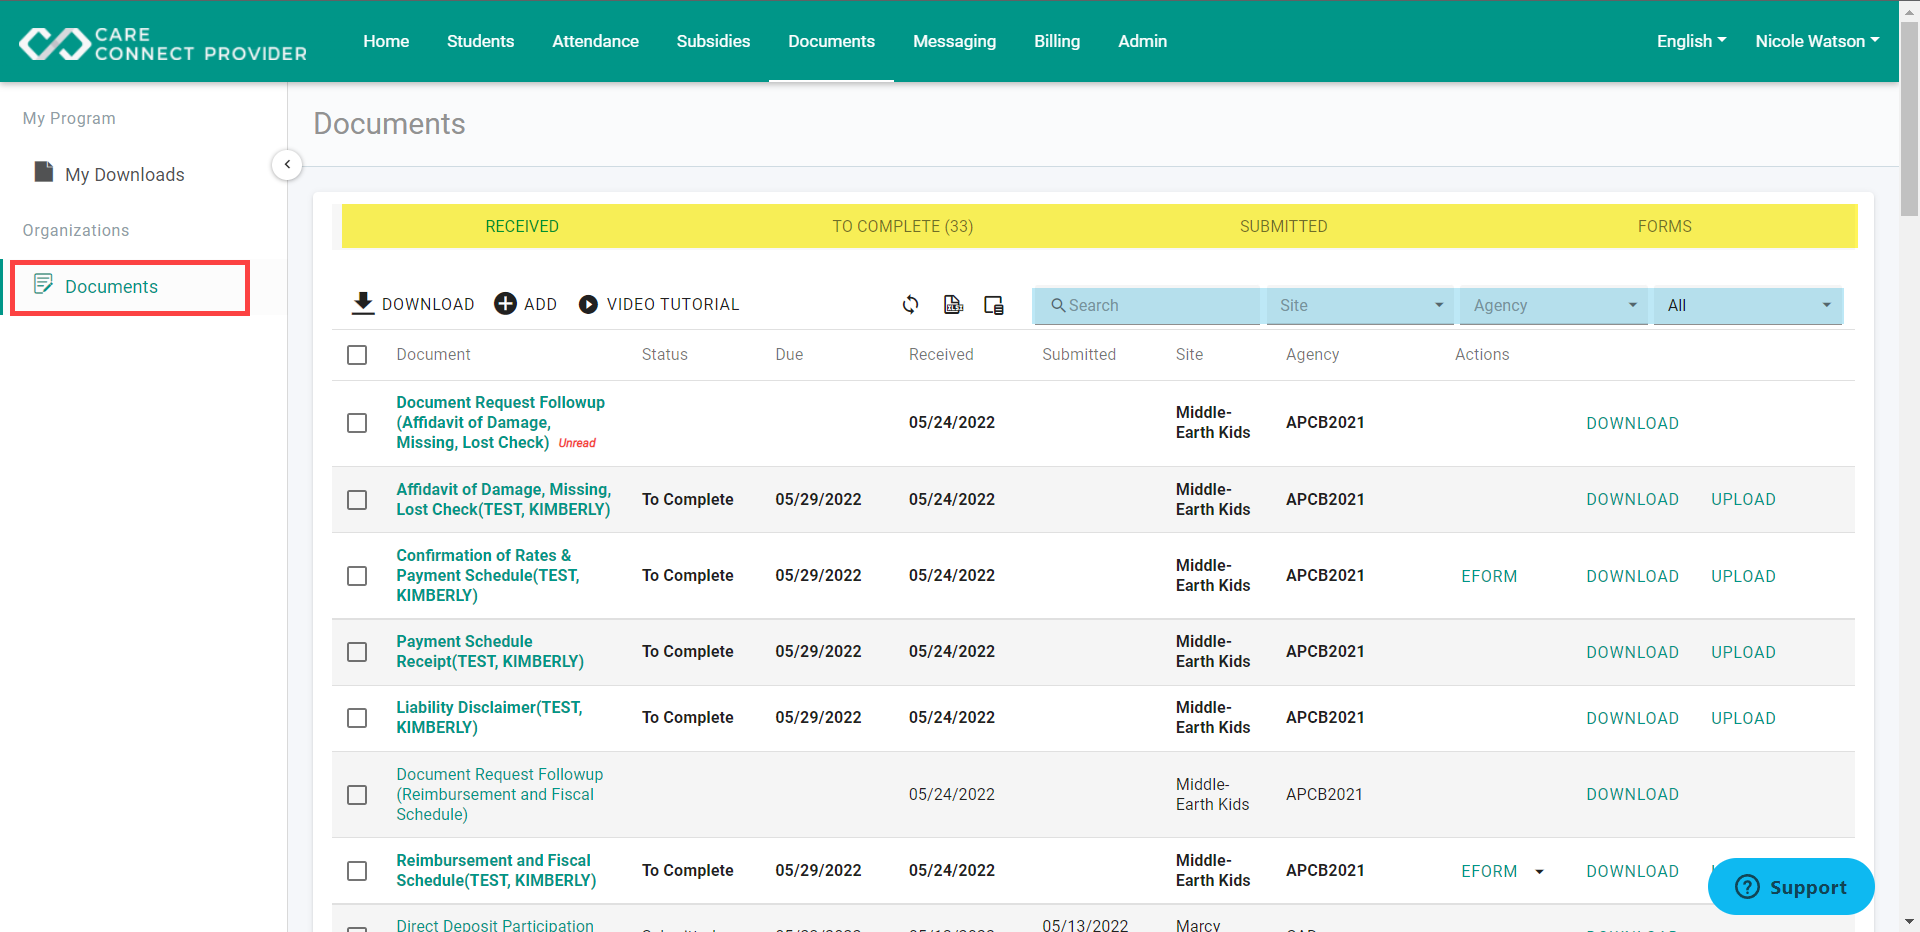Click the export document icon

tap(954, 304)
